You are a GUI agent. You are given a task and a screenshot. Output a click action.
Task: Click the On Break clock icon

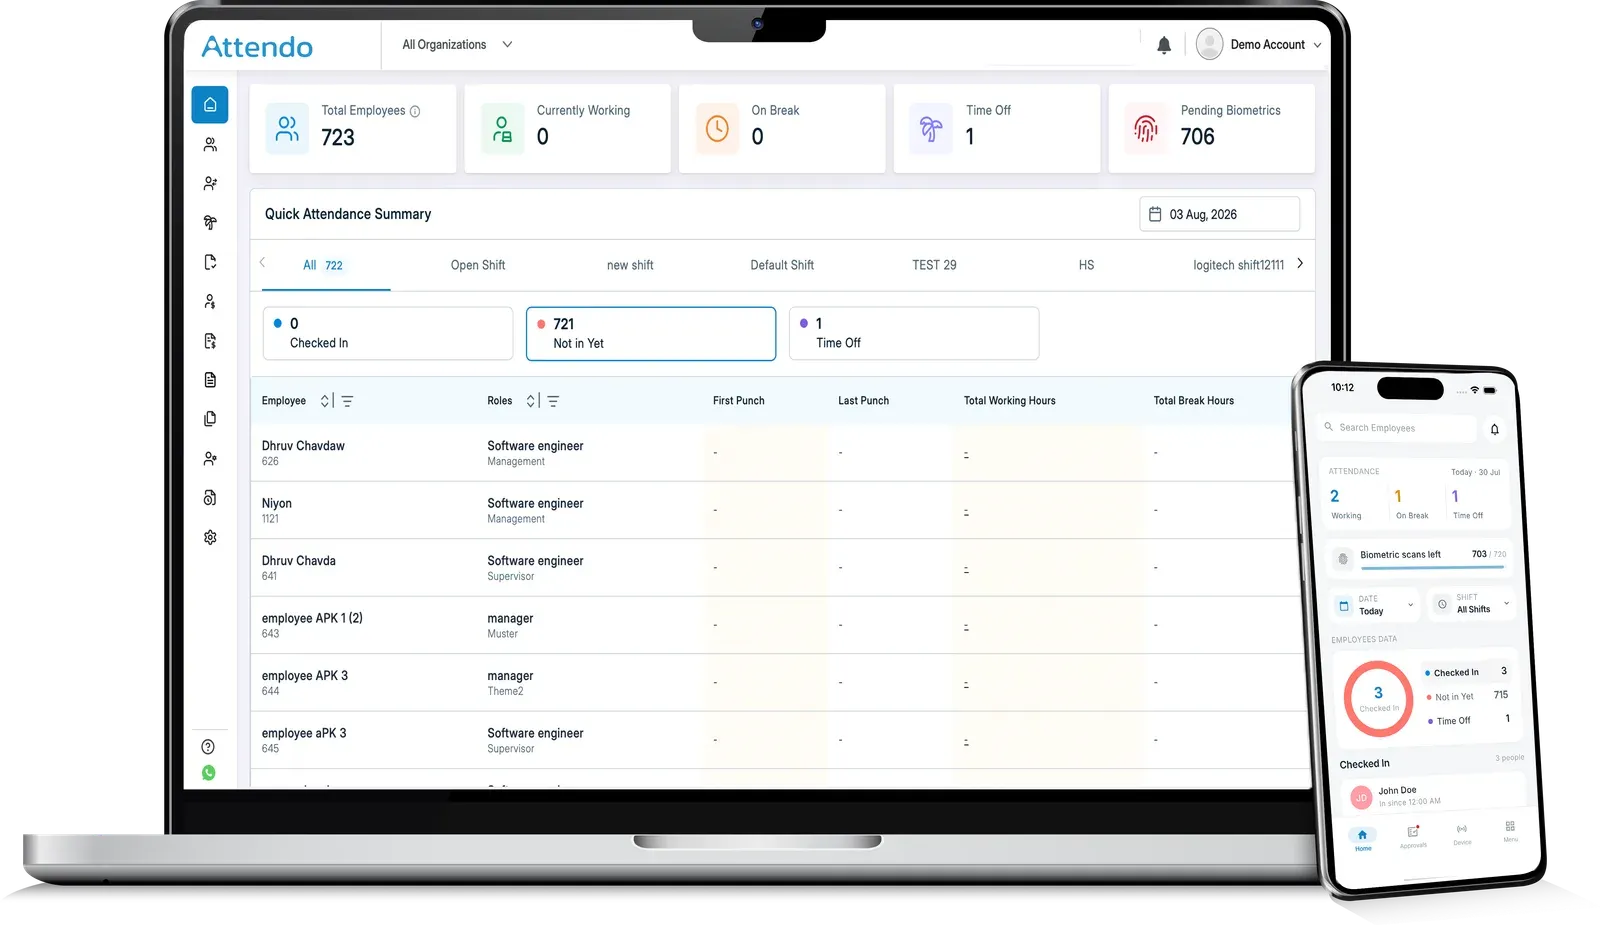(717, 129)
